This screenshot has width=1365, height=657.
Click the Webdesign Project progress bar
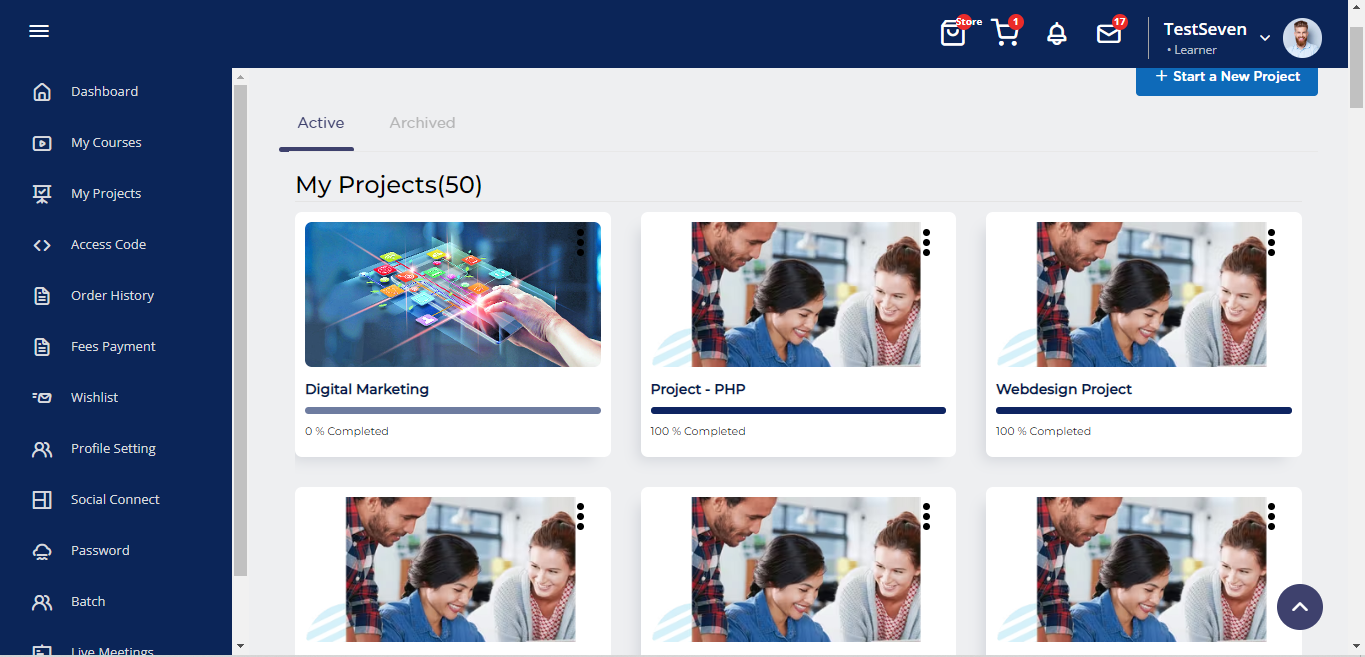(1144, 410)
